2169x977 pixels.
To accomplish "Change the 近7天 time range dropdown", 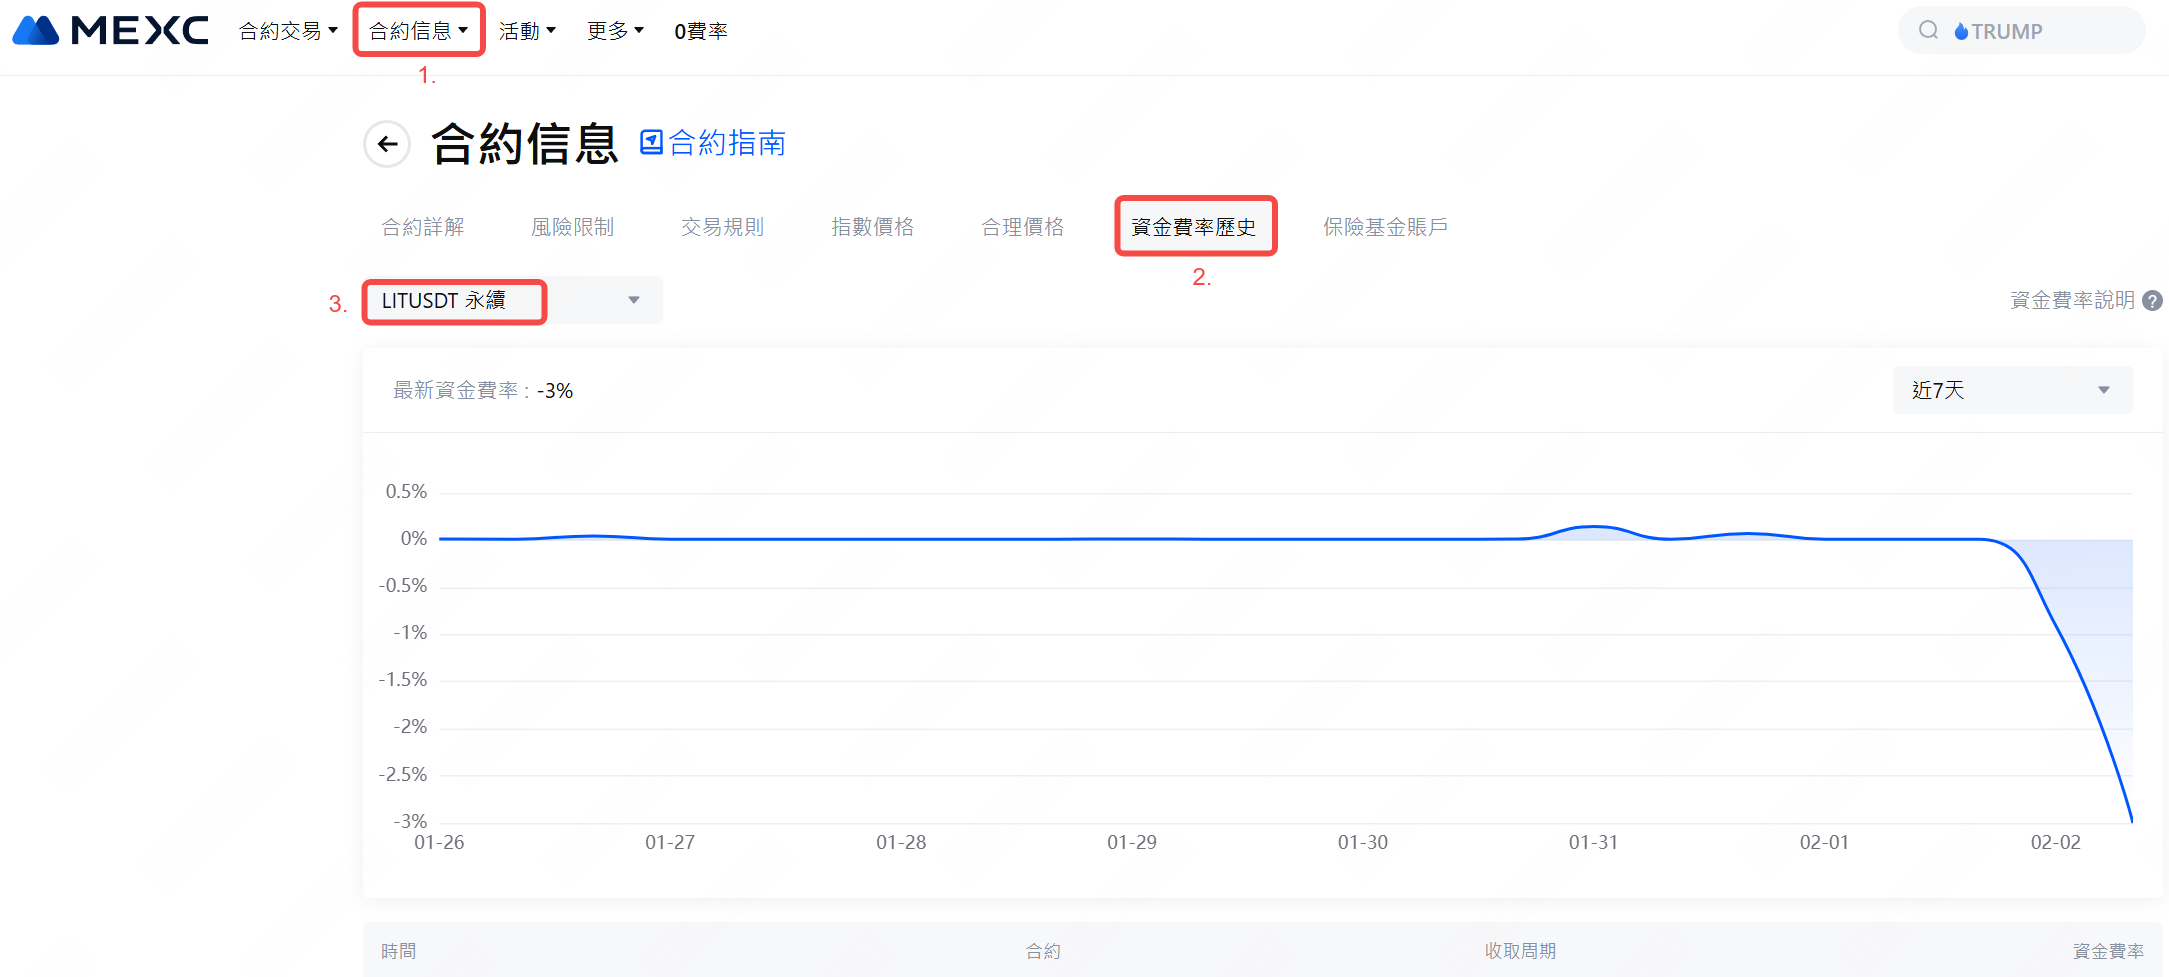I will (2011, 390).
